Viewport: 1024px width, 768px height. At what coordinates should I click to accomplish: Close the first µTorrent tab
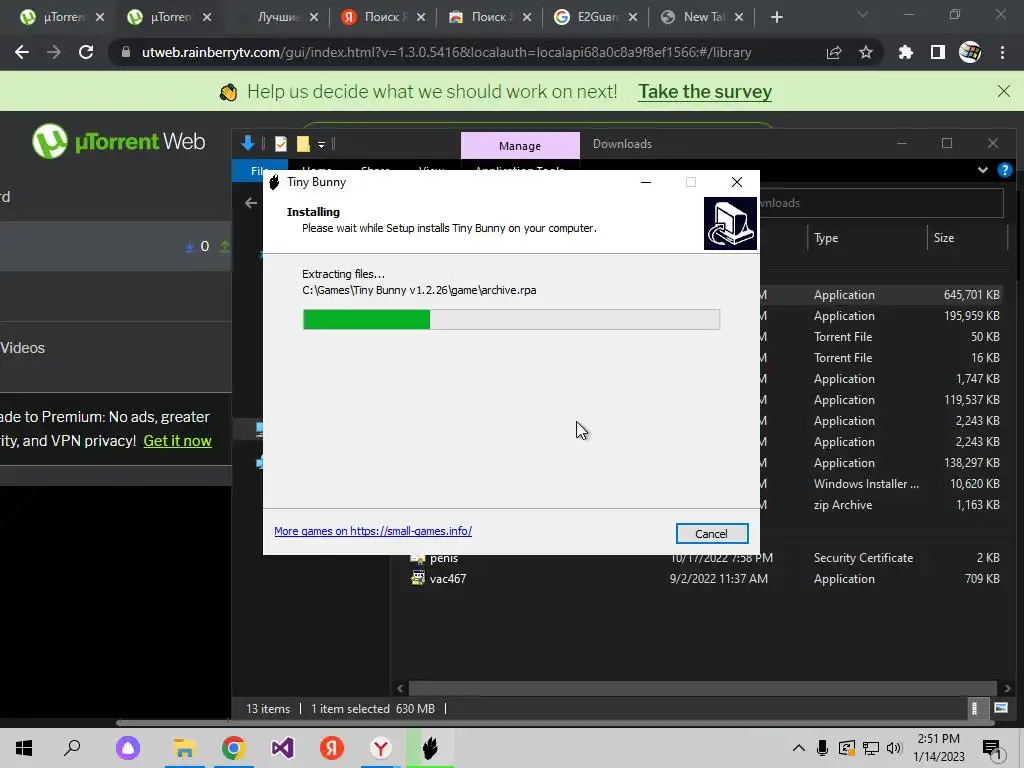[x=100, y=18]
